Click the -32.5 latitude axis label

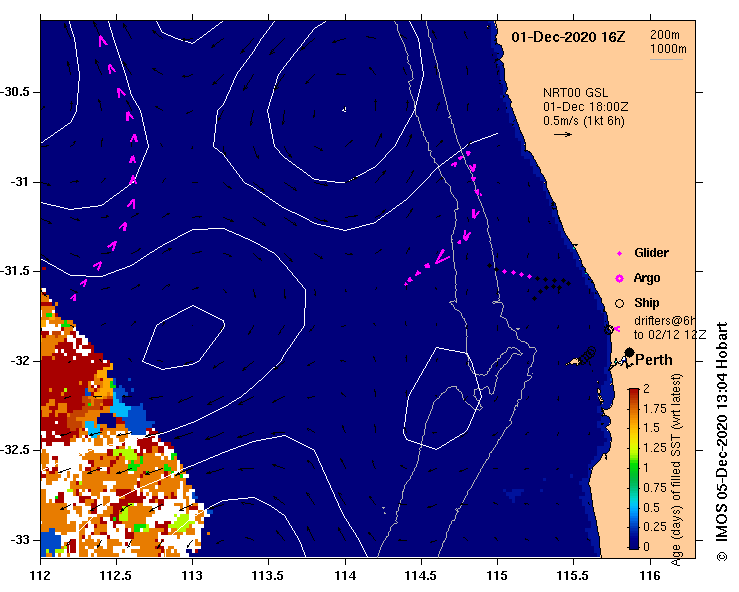16,450
